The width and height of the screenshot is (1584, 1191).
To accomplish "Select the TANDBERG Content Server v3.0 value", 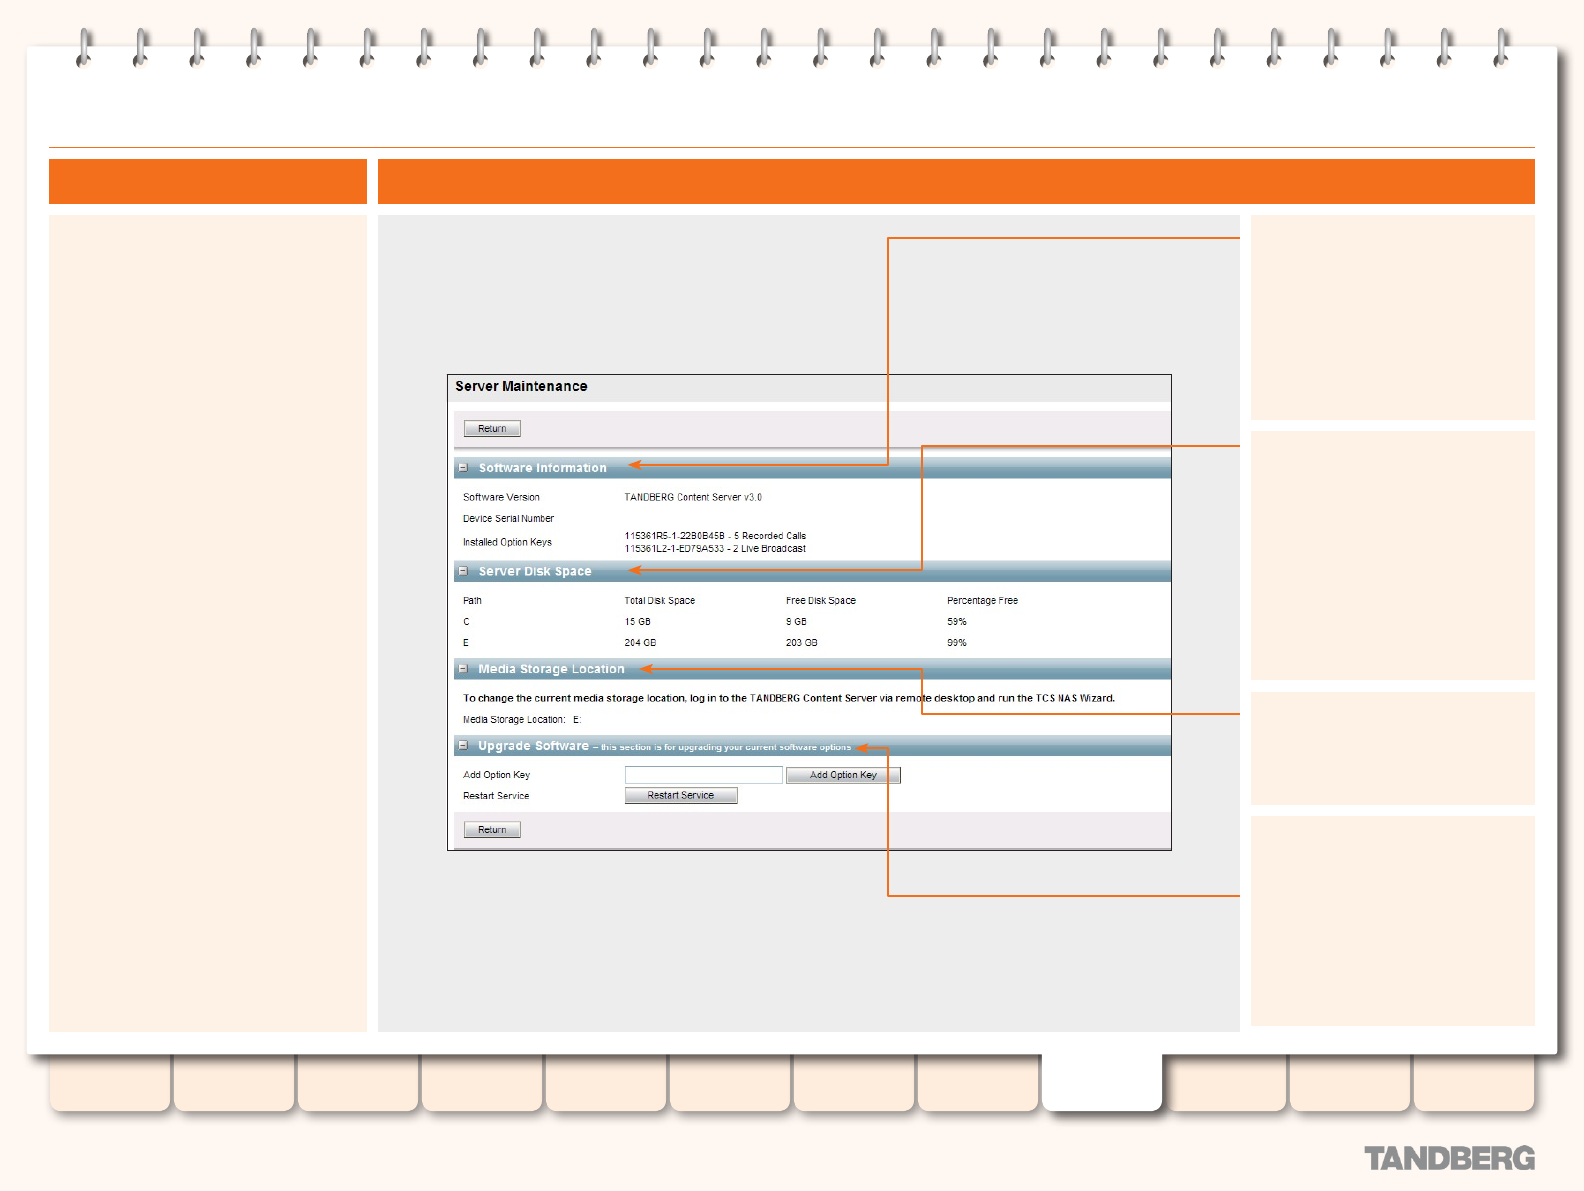I will (693, 497).
